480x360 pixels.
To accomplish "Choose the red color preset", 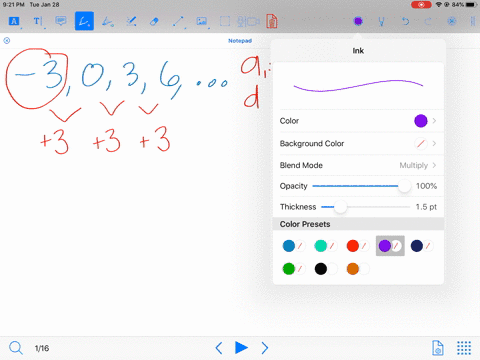I will coord(353,246).
